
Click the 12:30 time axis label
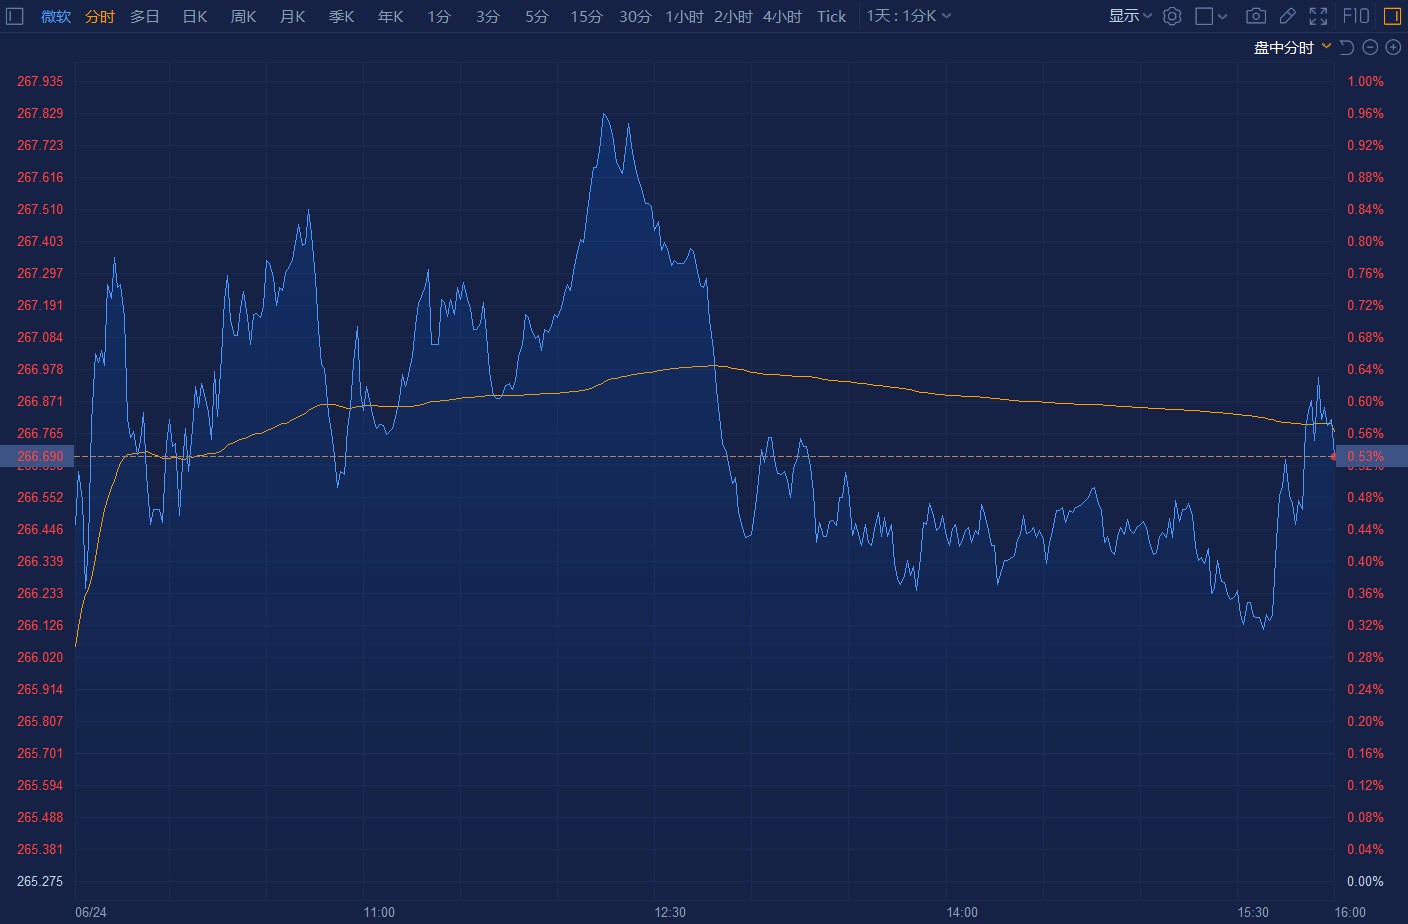click(x=670, y=912)
